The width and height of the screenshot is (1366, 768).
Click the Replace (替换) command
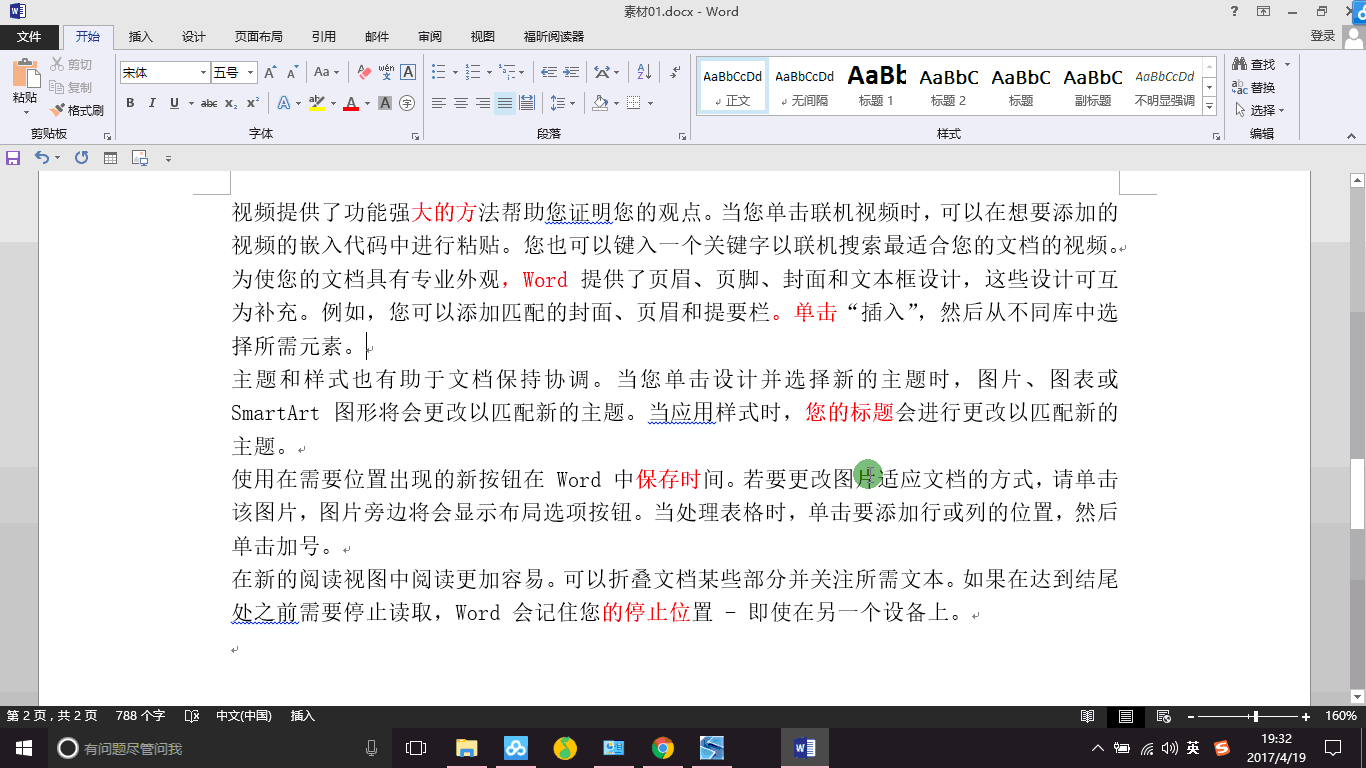(x=1254, y=88)
